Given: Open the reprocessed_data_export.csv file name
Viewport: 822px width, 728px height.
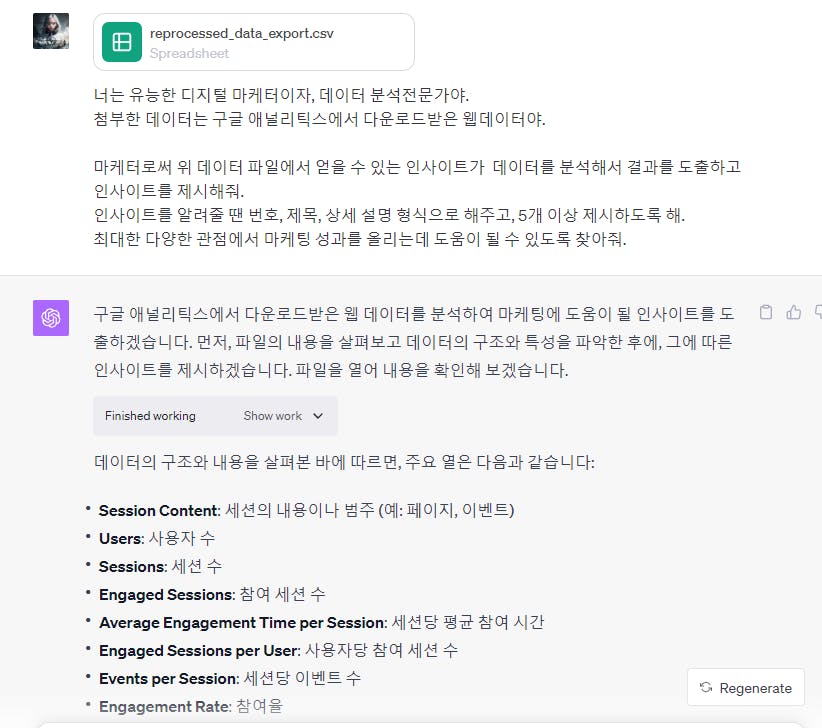Looking at the screenshot, I should (x=242, y=34).
